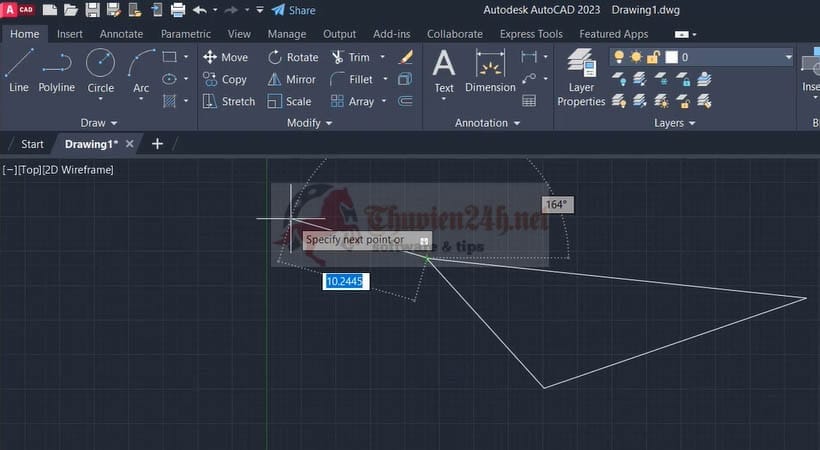Image resolution: width=820 pixels, height=450 pixels.
Task: Click the Plot printer icon
Action: pyautogui.click(x=178, y=10)
